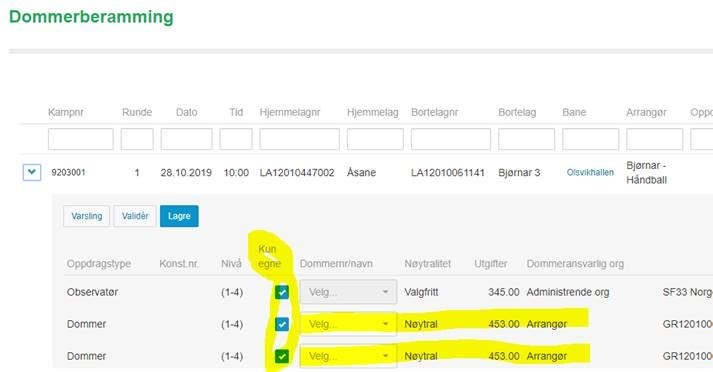Viewport: 713px width, 372px height.
Task: Click the Validér button
Action: [135, 216]
